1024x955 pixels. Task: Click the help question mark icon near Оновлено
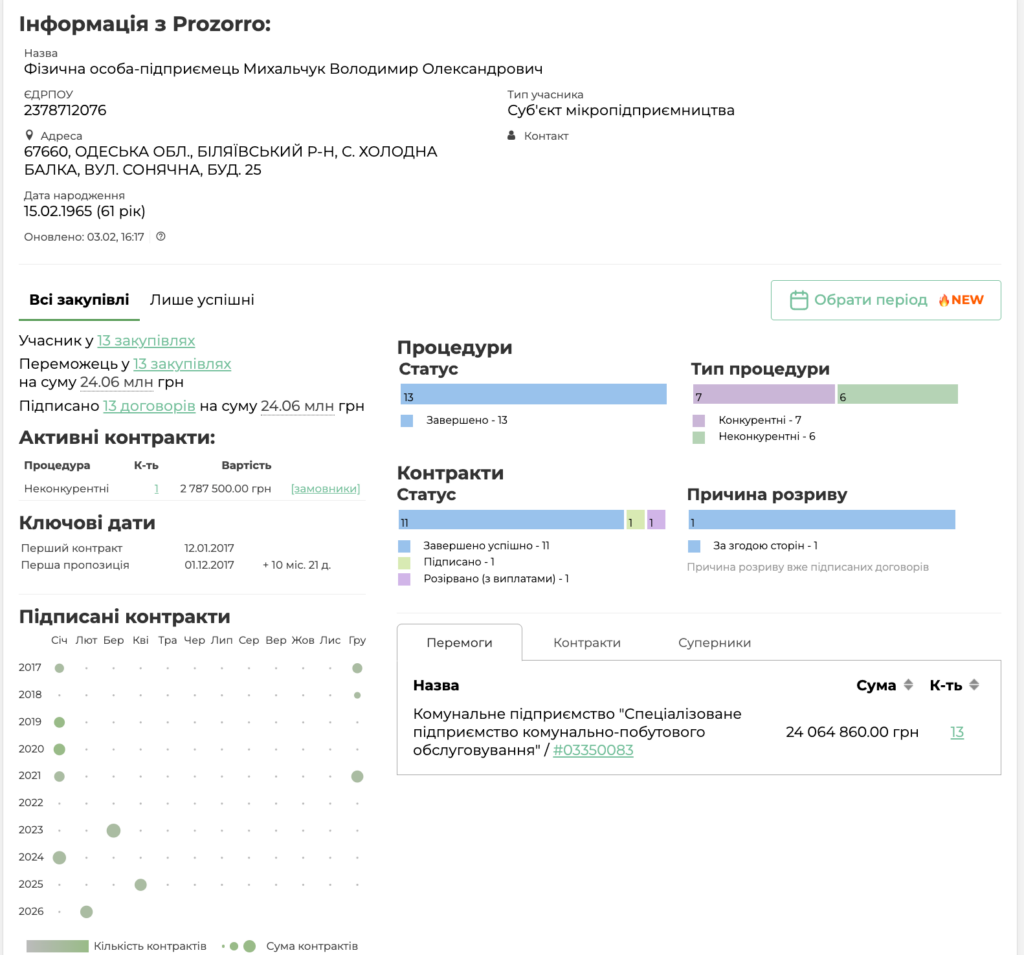tap(161, 237)
